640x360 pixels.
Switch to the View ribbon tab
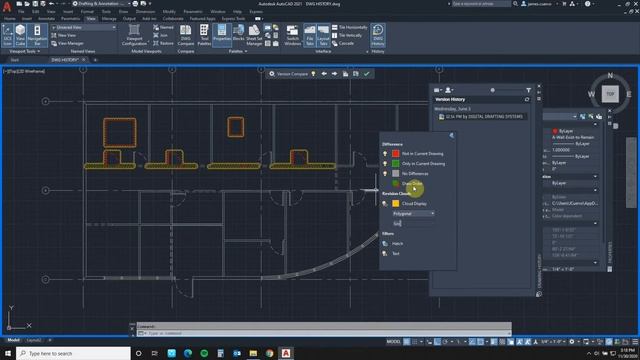(91, 18)
